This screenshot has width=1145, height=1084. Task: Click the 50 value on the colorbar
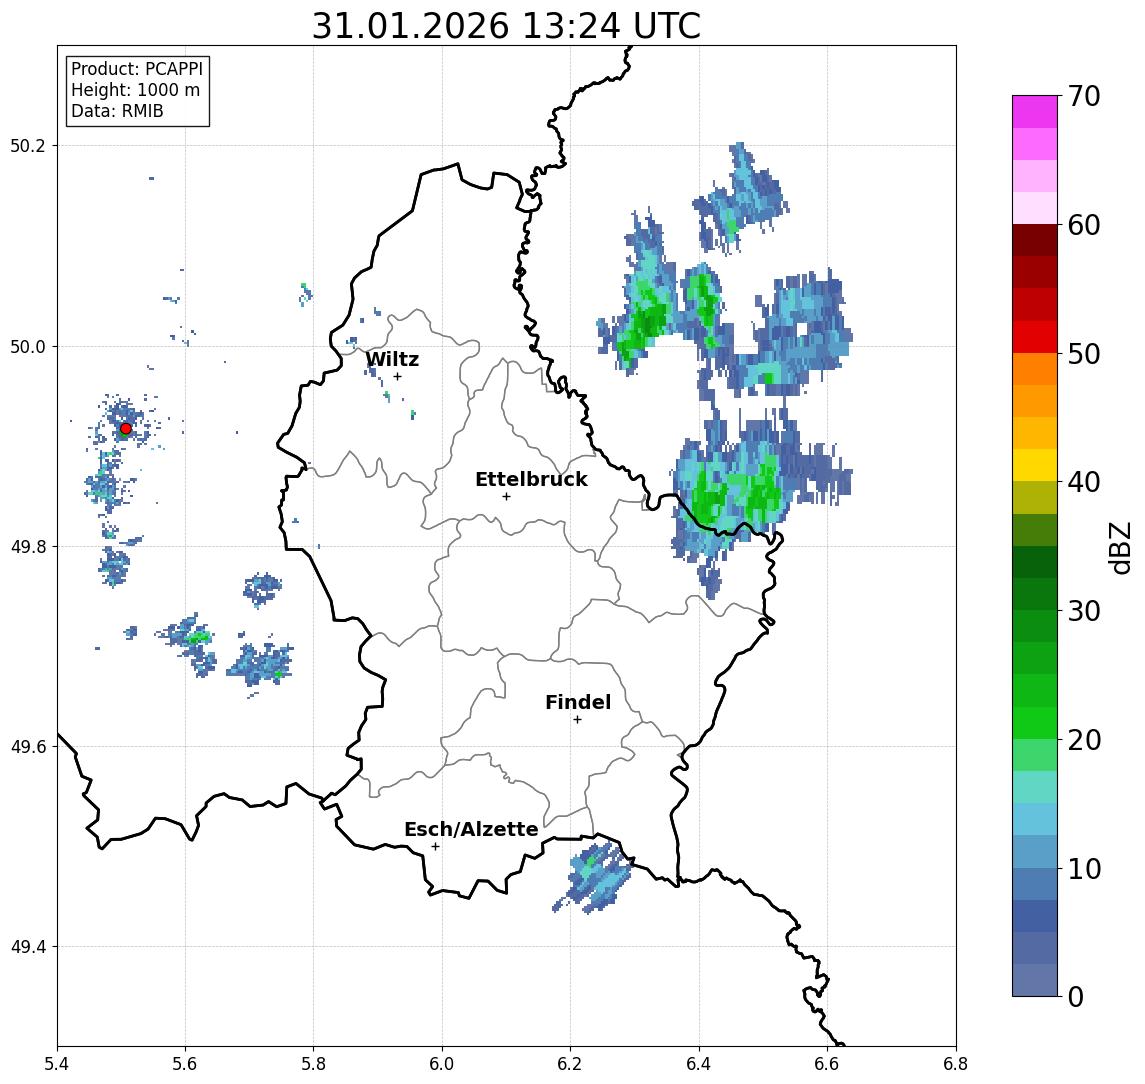[x=1084, y=354]
